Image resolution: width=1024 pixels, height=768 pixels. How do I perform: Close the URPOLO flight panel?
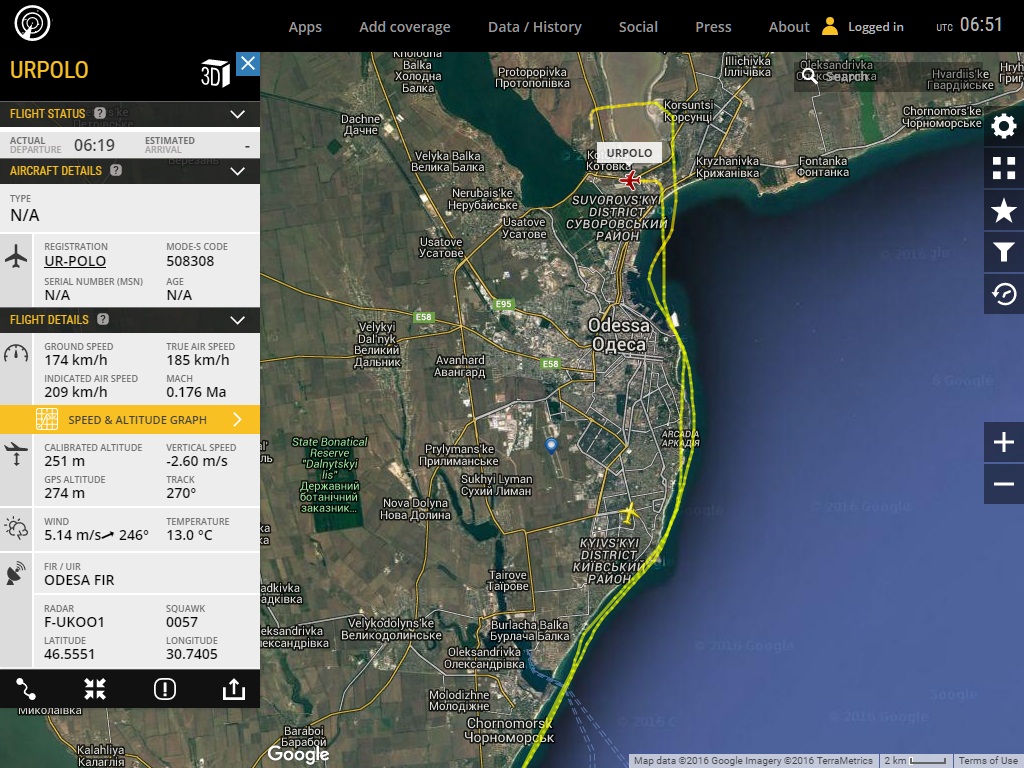click(x=248, y=64)
